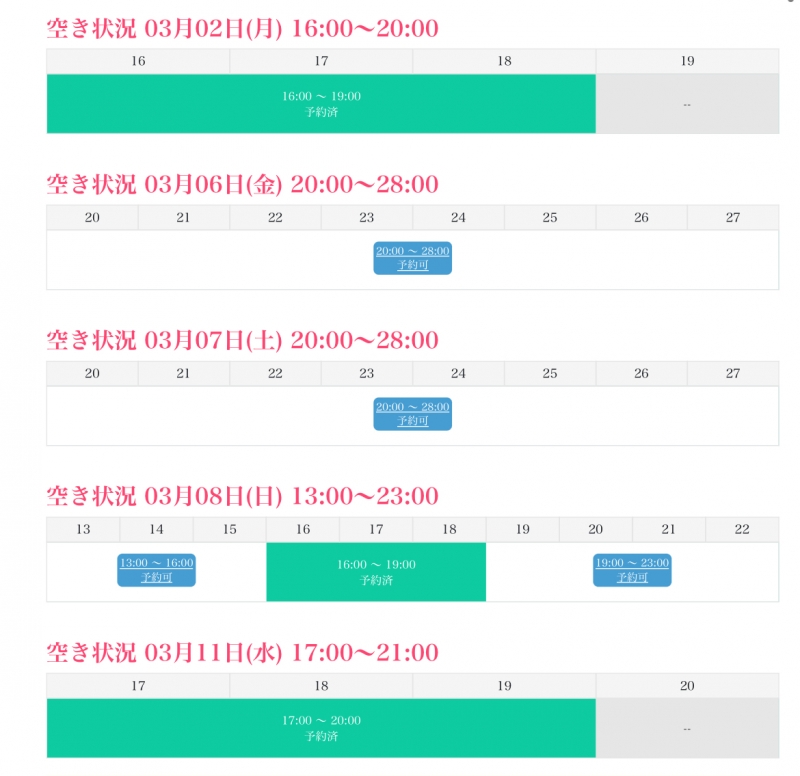Open the 20:00～28:00 bookable slot on 03月06日
Image resolution: width=800 pixels, height=776 pixels.
pos(412,258)
